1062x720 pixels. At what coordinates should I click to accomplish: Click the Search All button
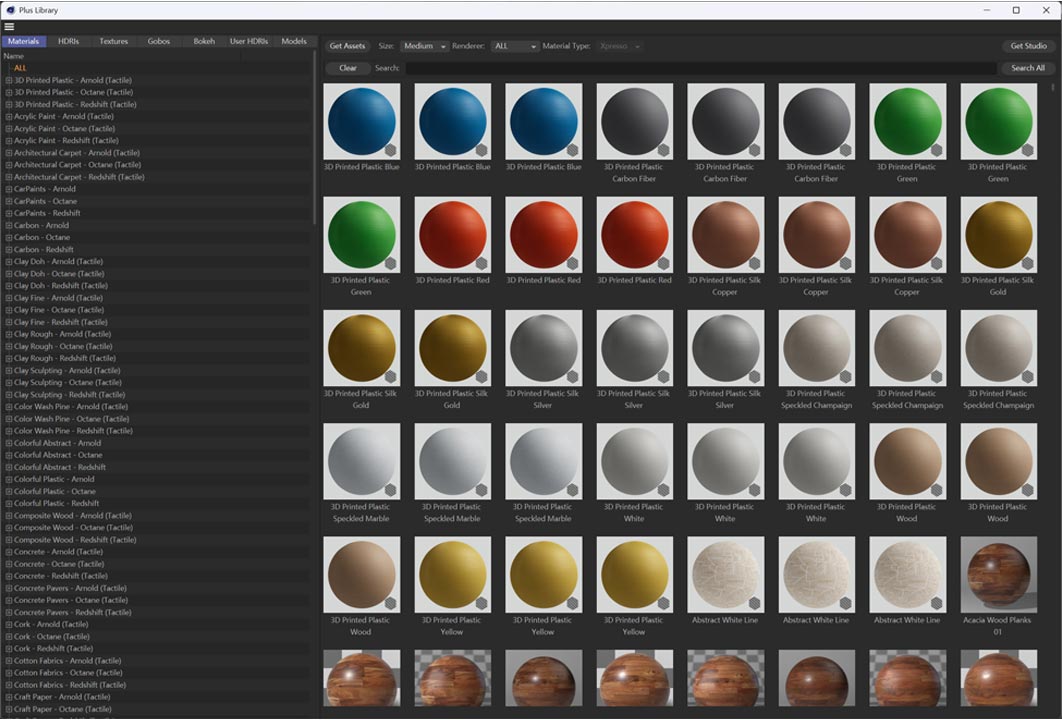click(x=1028, y=68)
